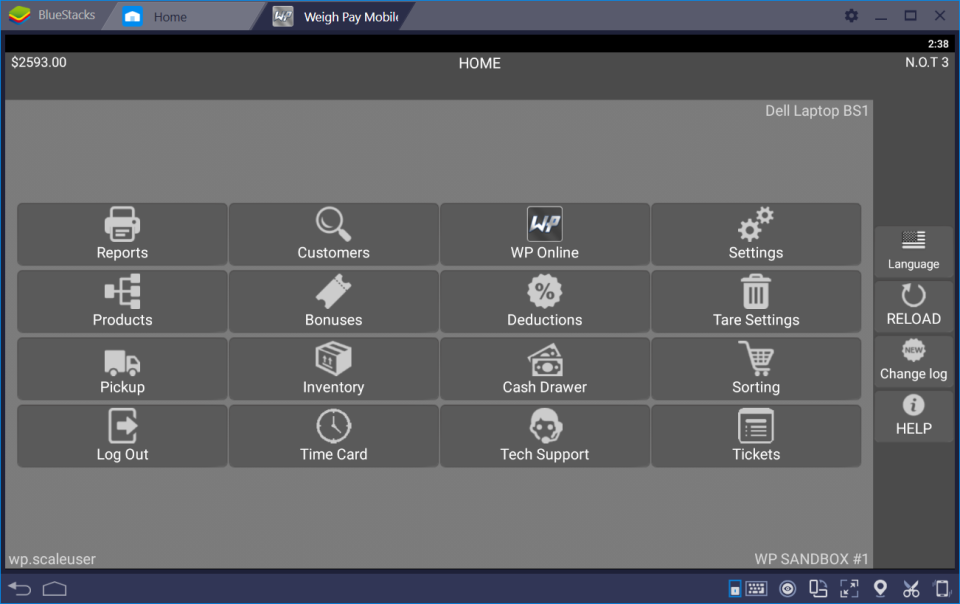Click the BlueStacks logo
The height and width of the screenshot is (604, 960).
[20, 15]
